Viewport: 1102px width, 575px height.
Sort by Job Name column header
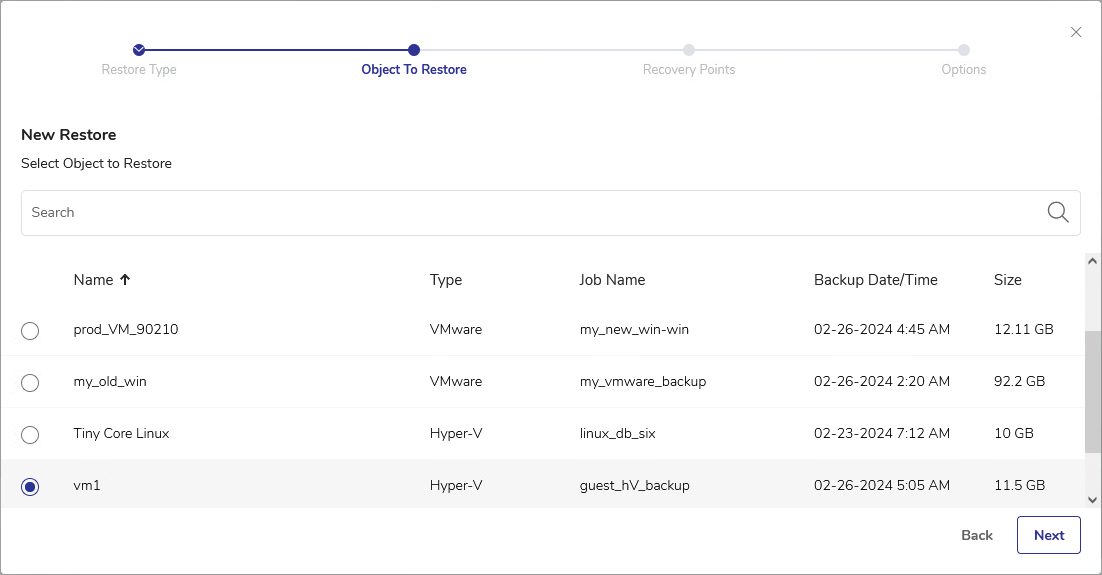[612, 280]
